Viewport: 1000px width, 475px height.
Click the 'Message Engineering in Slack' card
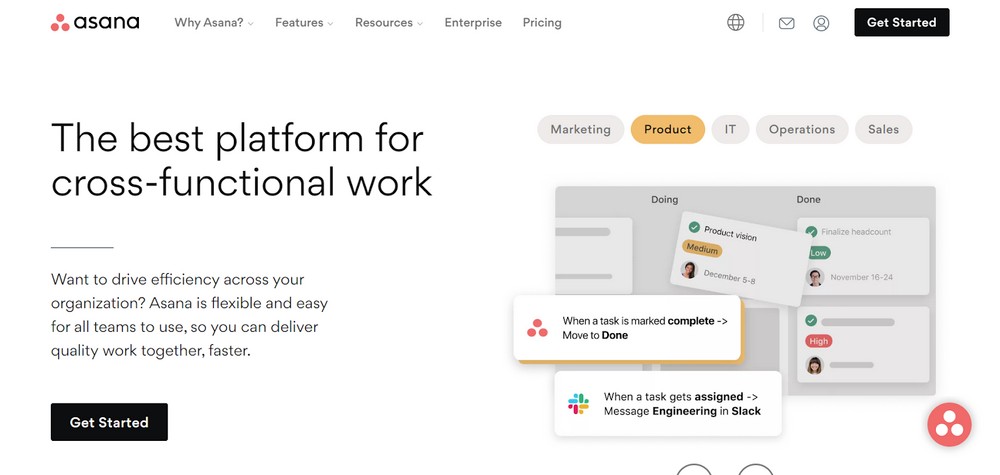pyautogui.click(x=668, y=404)
